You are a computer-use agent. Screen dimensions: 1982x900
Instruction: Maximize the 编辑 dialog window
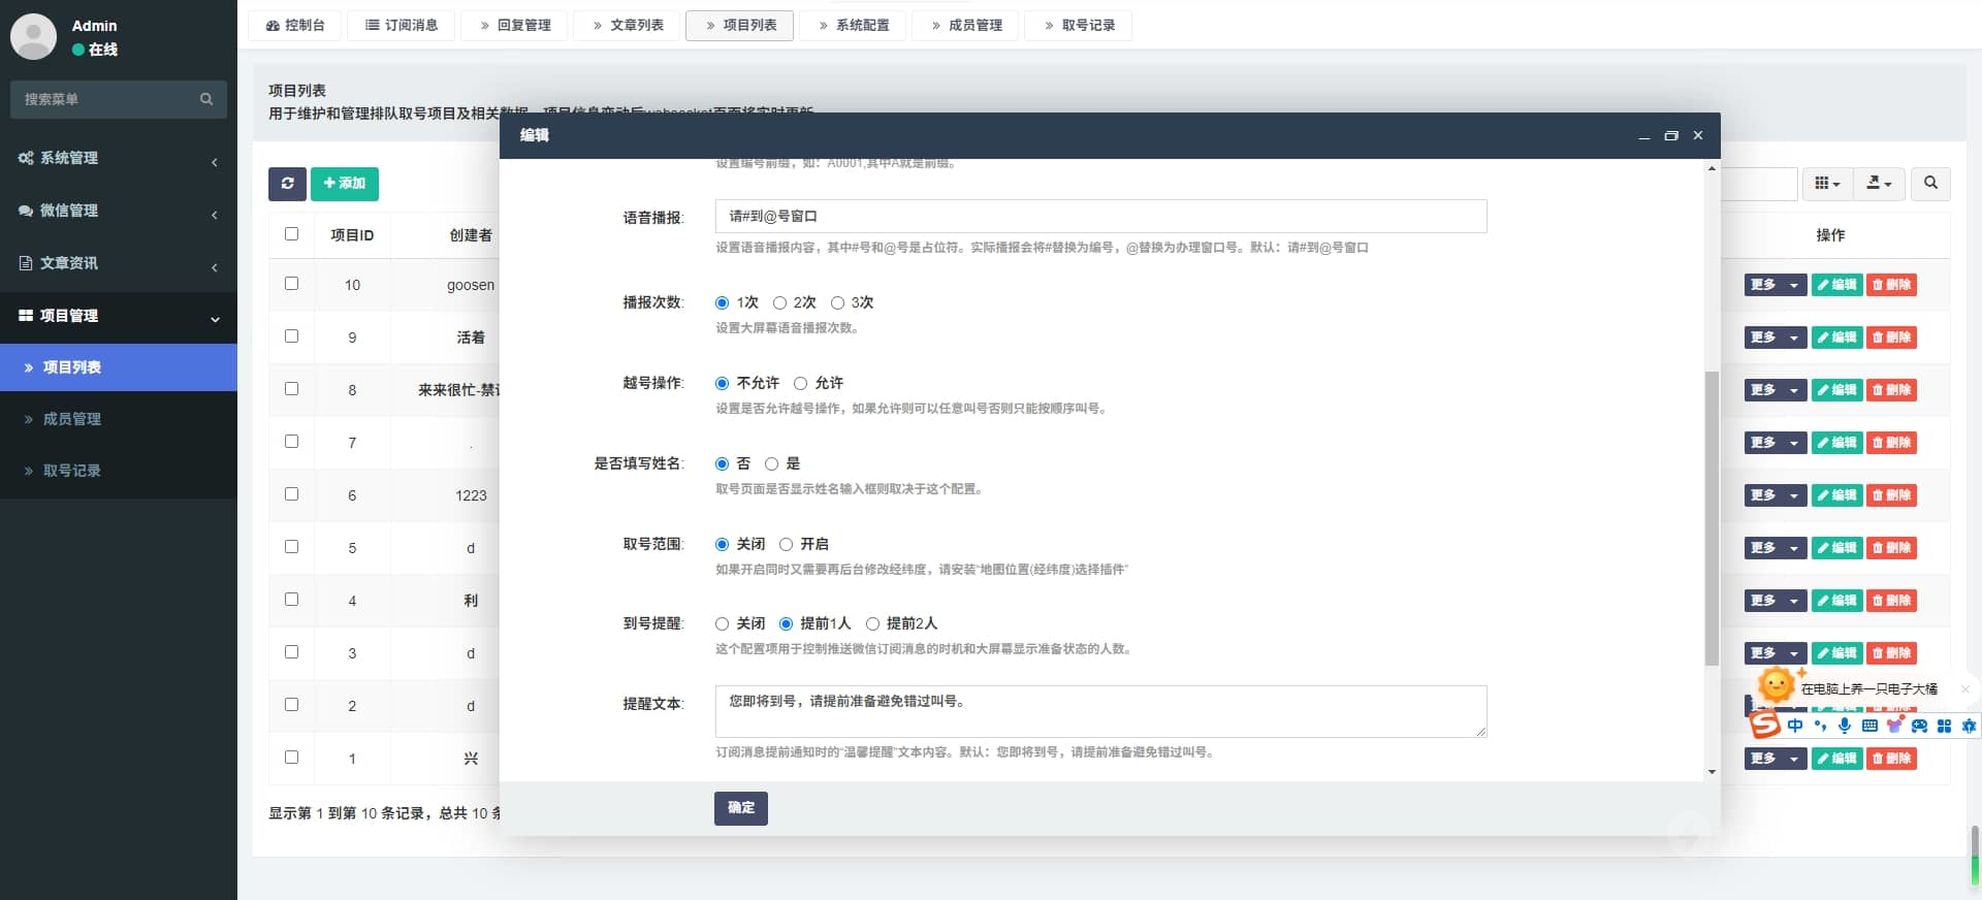click(1670, 135)
